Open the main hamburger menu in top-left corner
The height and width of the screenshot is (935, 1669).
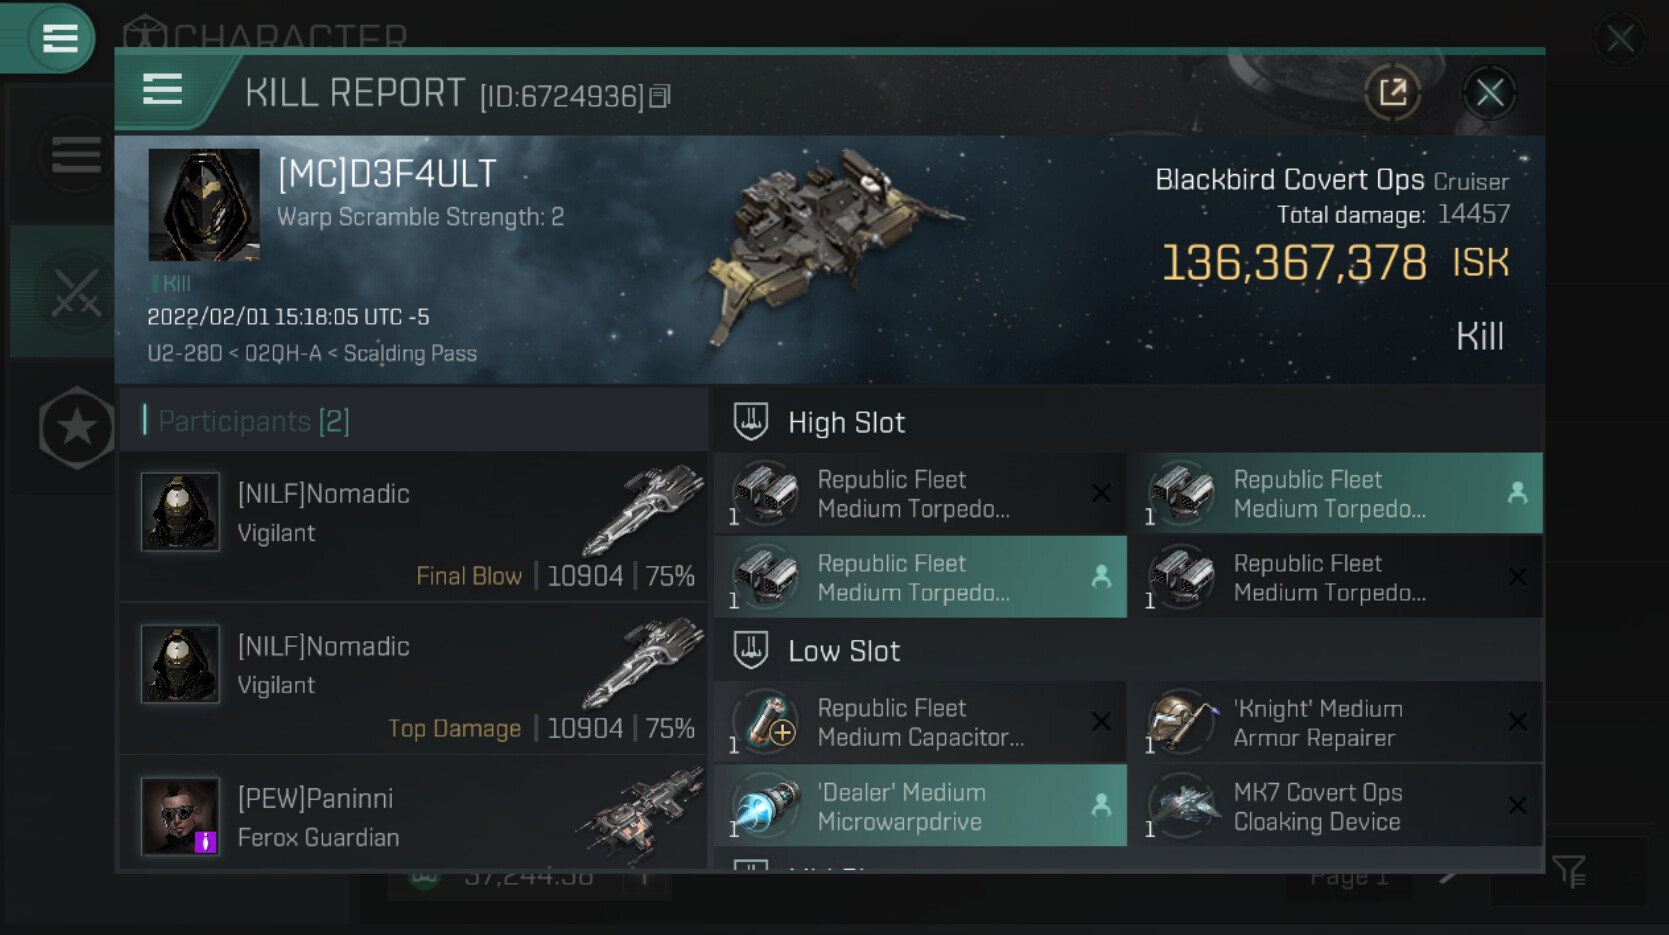tap(59, 38)
